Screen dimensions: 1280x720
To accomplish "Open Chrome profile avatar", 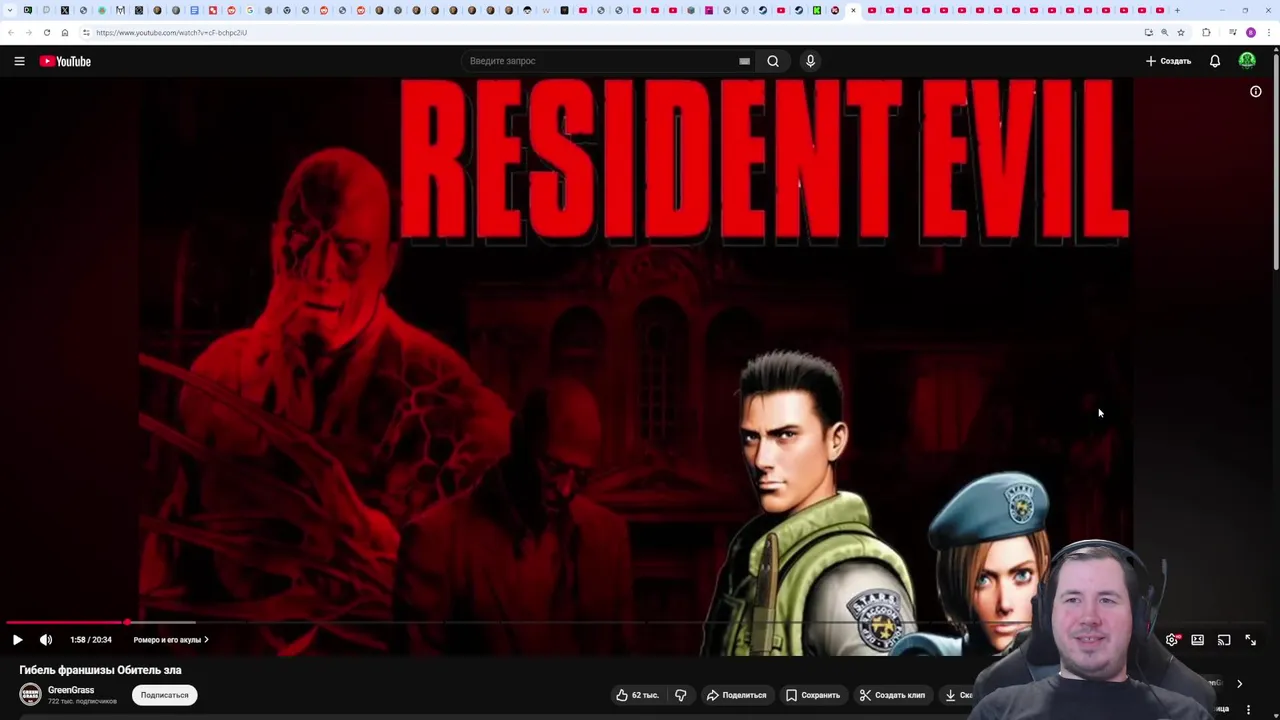I will [x=1251, y=33].
